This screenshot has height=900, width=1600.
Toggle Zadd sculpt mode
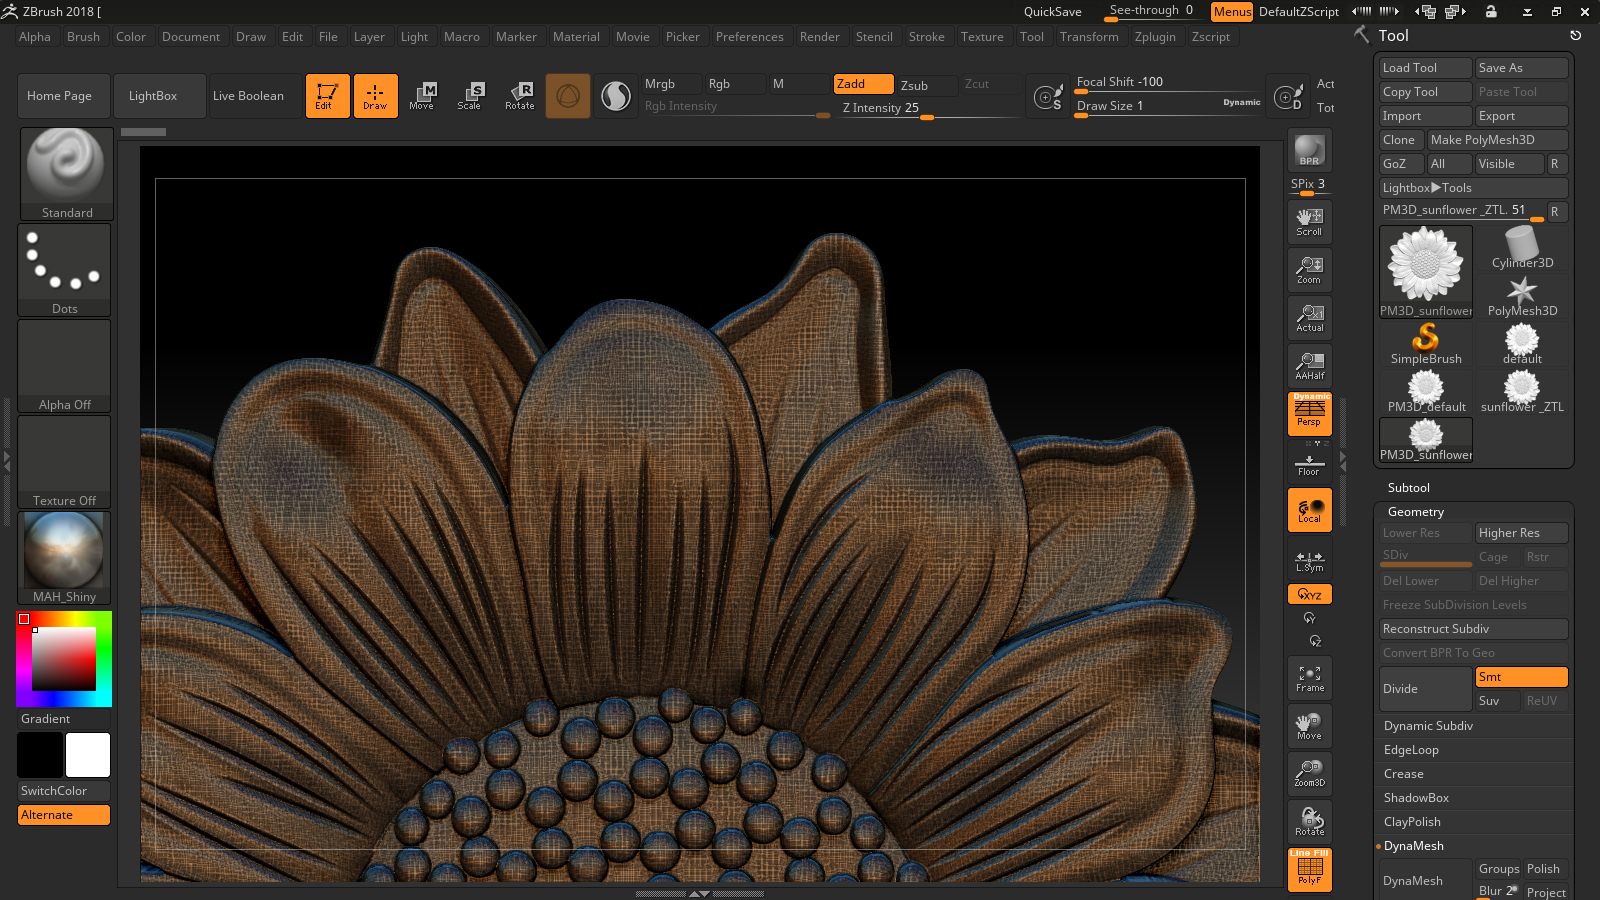pos(864,84)
